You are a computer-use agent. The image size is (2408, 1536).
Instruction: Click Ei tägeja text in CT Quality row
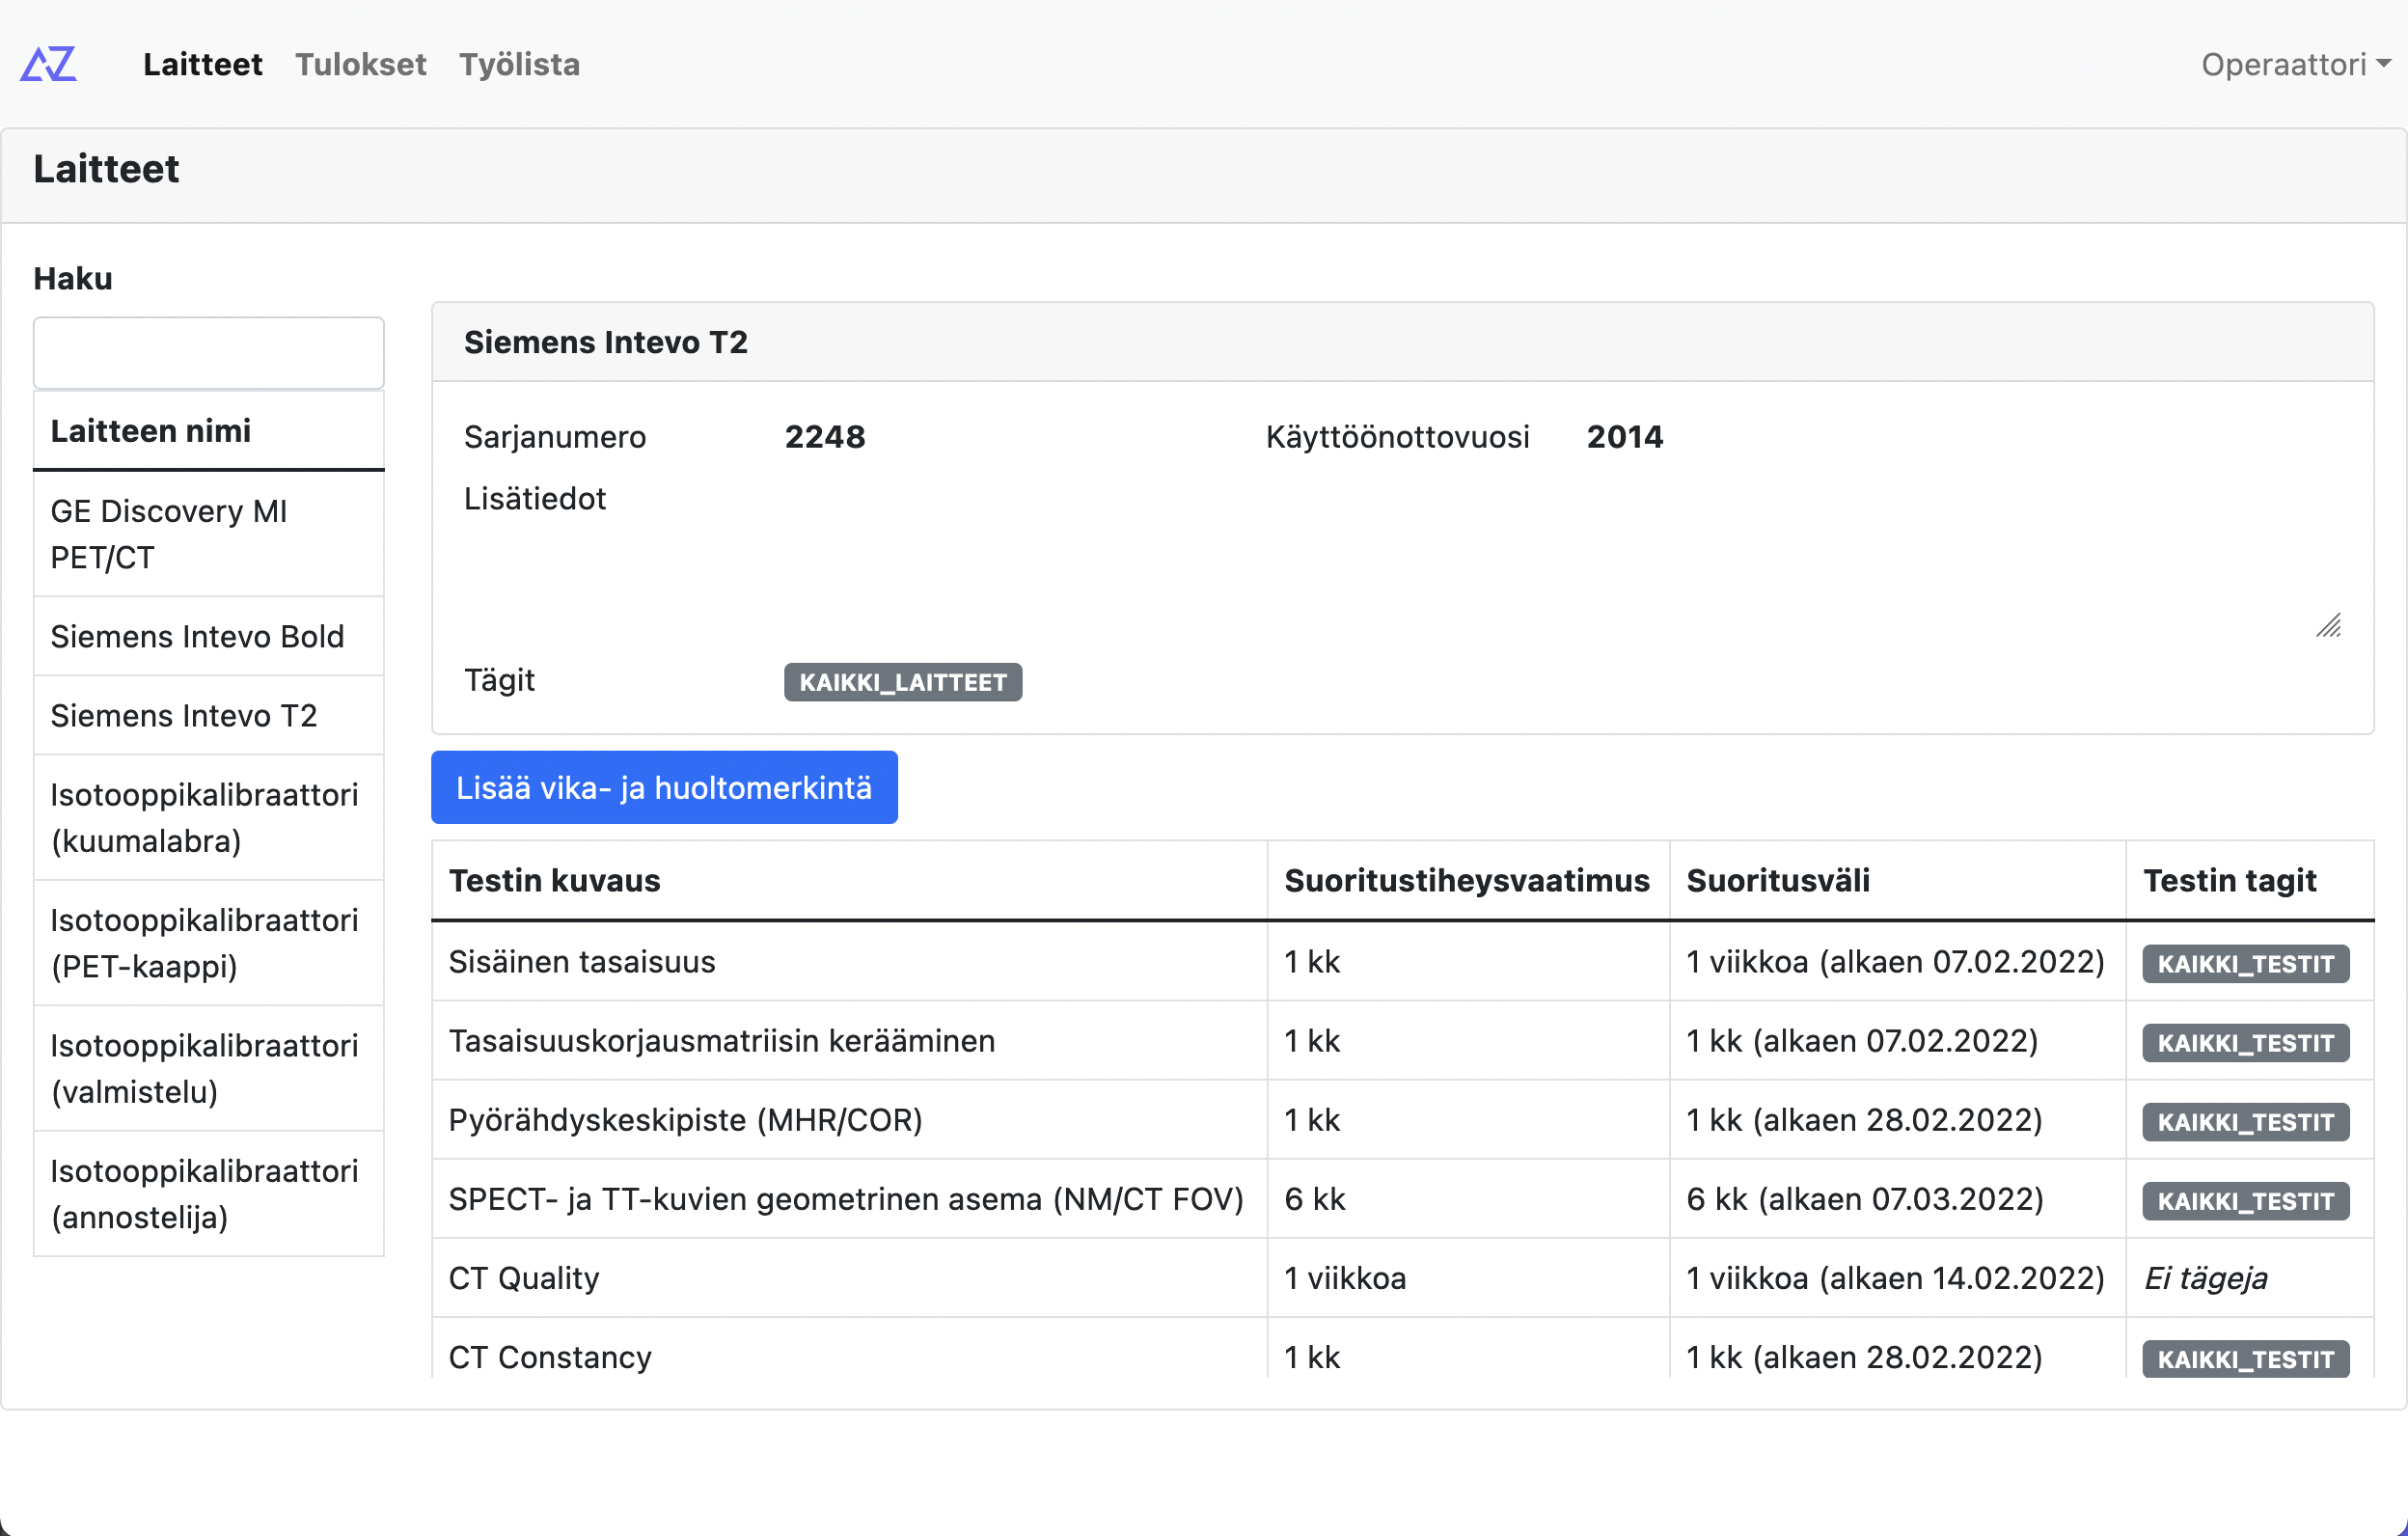(x=2205, y=1278)
